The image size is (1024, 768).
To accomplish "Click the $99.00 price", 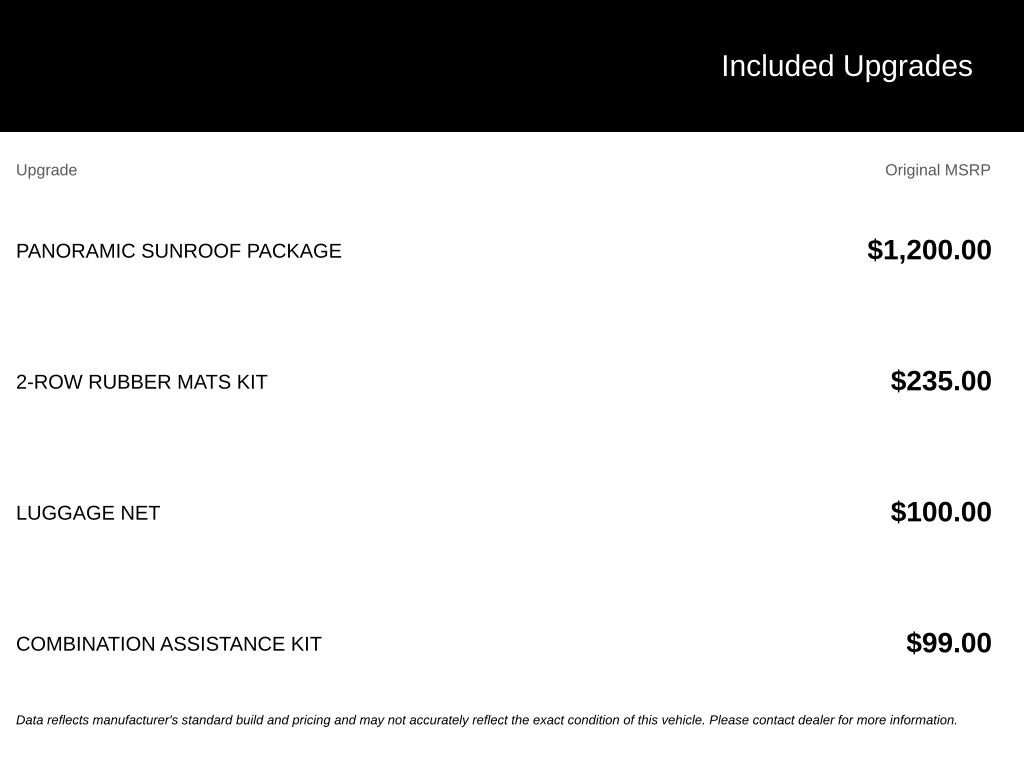I will tap(948, 643).
